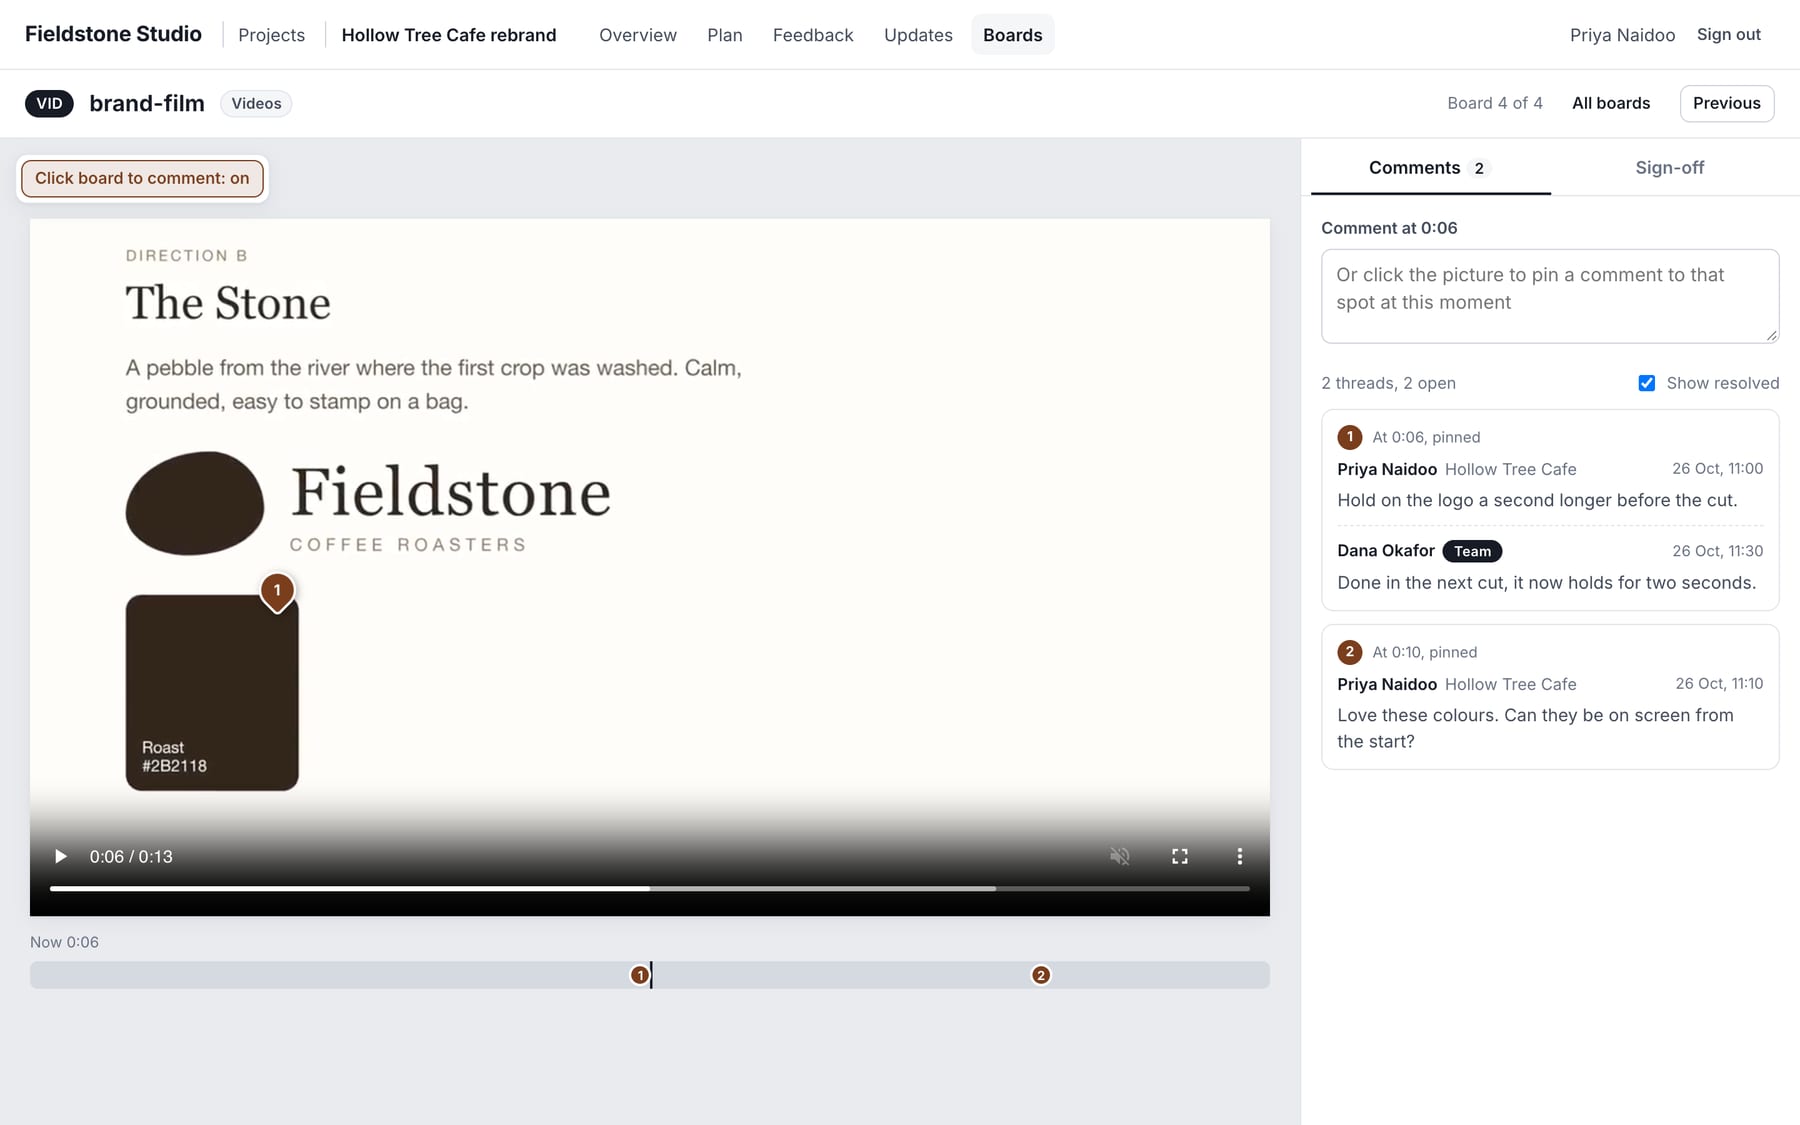Viewport: 1800px width, 1125px height.
Task: Open the video more-options menu
Action: 1240,856
